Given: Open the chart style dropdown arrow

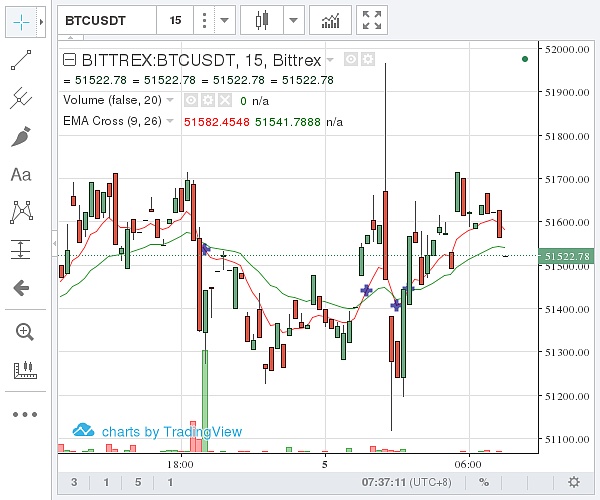Looking at the screenshot, I should [x=293, y=20].
